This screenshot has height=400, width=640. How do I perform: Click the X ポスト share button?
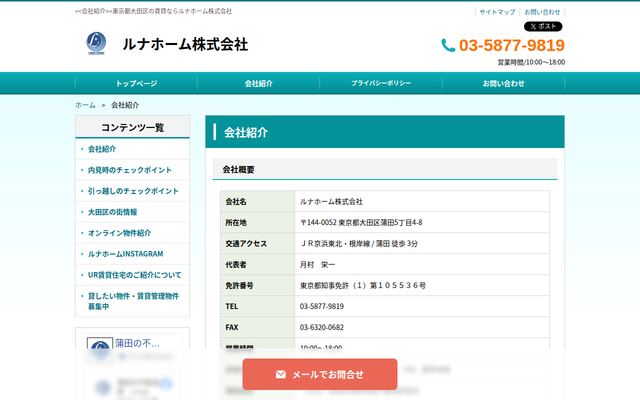(x=543, y=27)
